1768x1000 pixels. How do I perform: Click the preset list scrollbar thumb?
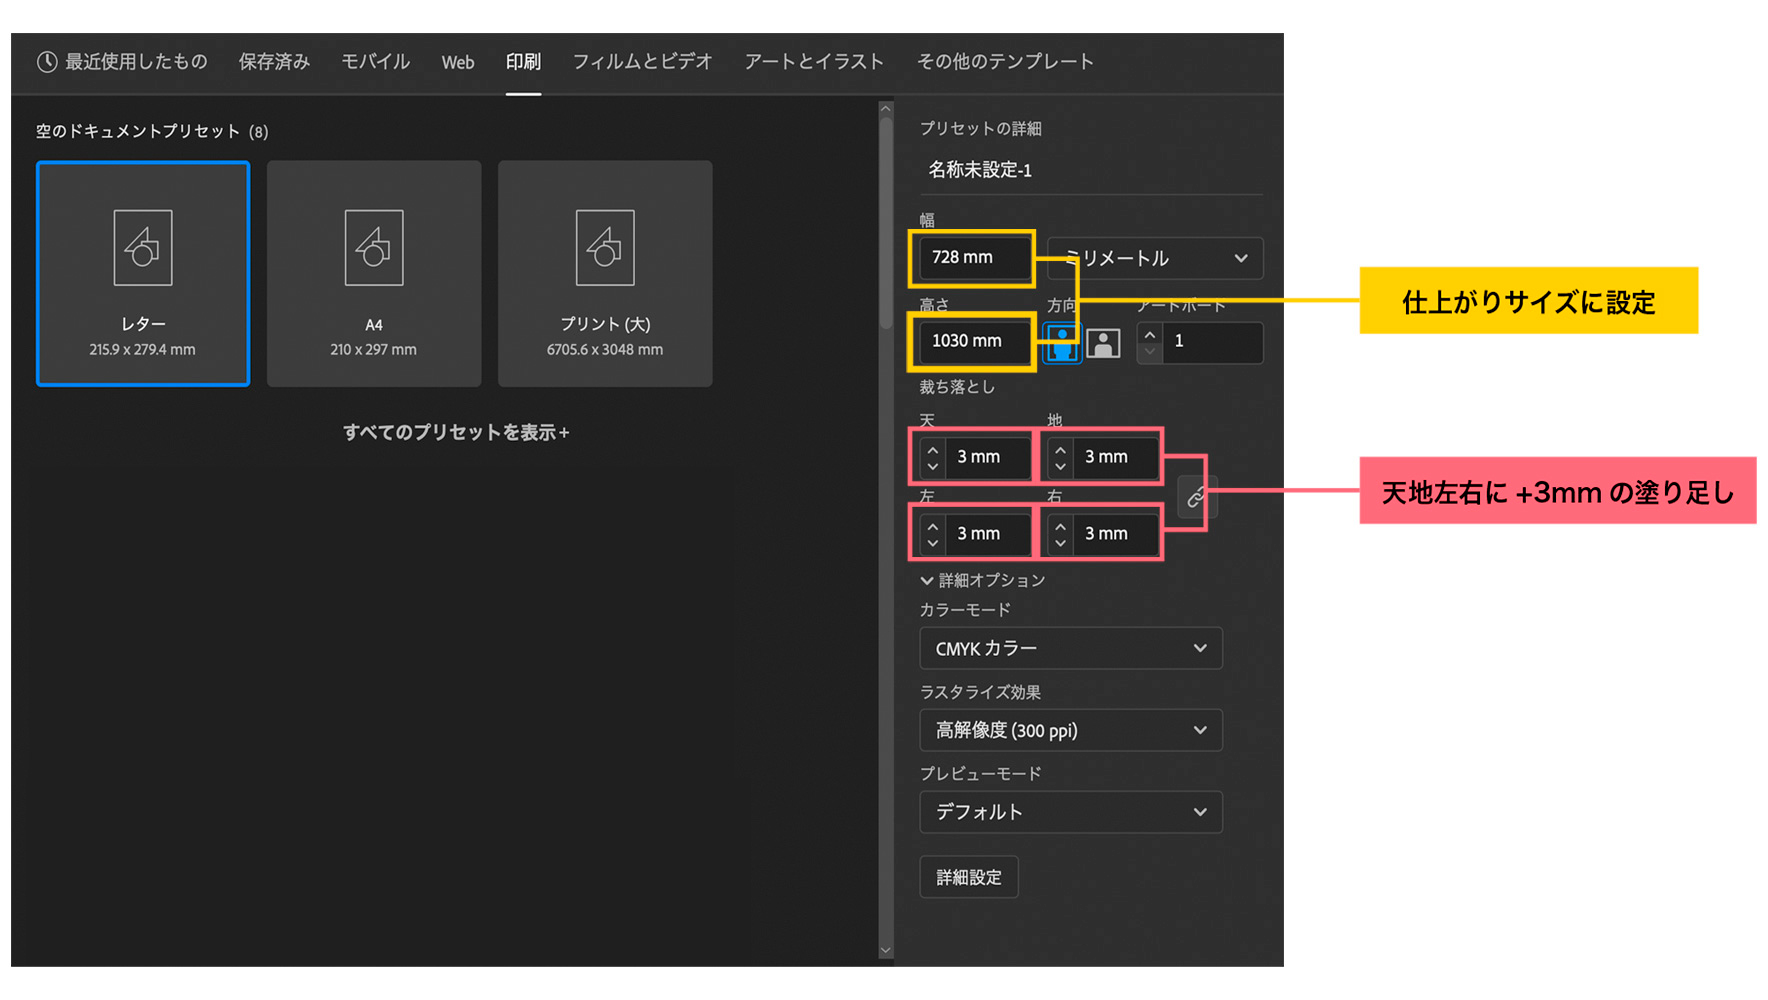(x=886, y=223)
